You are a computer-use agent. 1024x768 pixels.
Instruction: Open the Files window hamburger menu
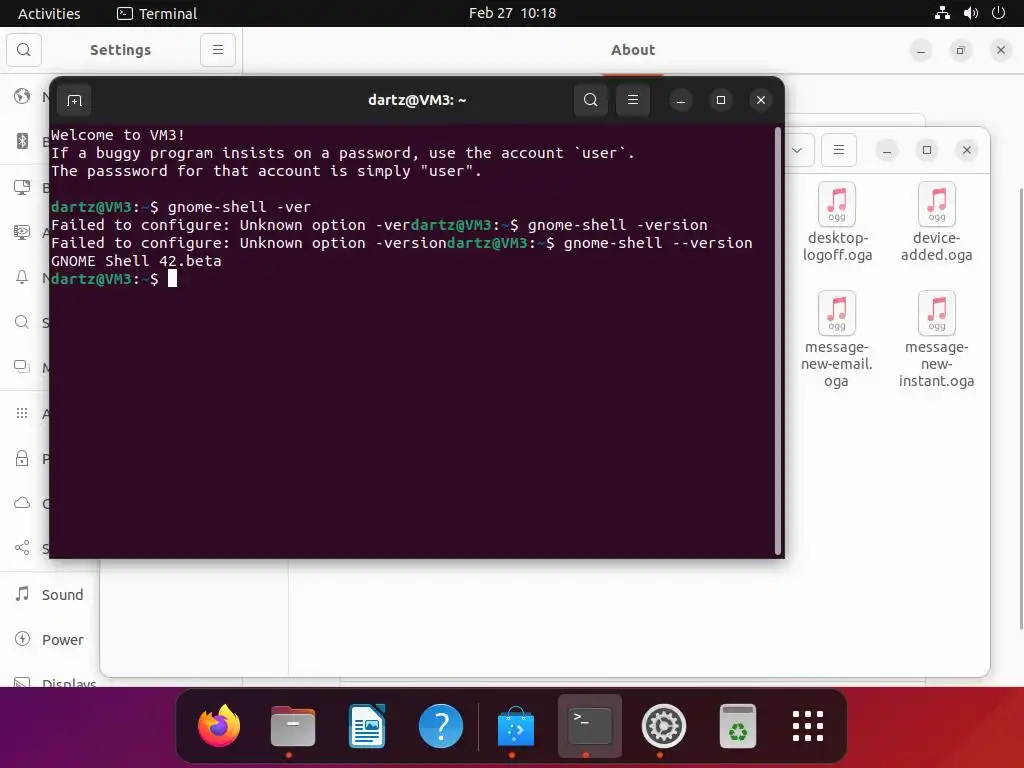(839, 150)
